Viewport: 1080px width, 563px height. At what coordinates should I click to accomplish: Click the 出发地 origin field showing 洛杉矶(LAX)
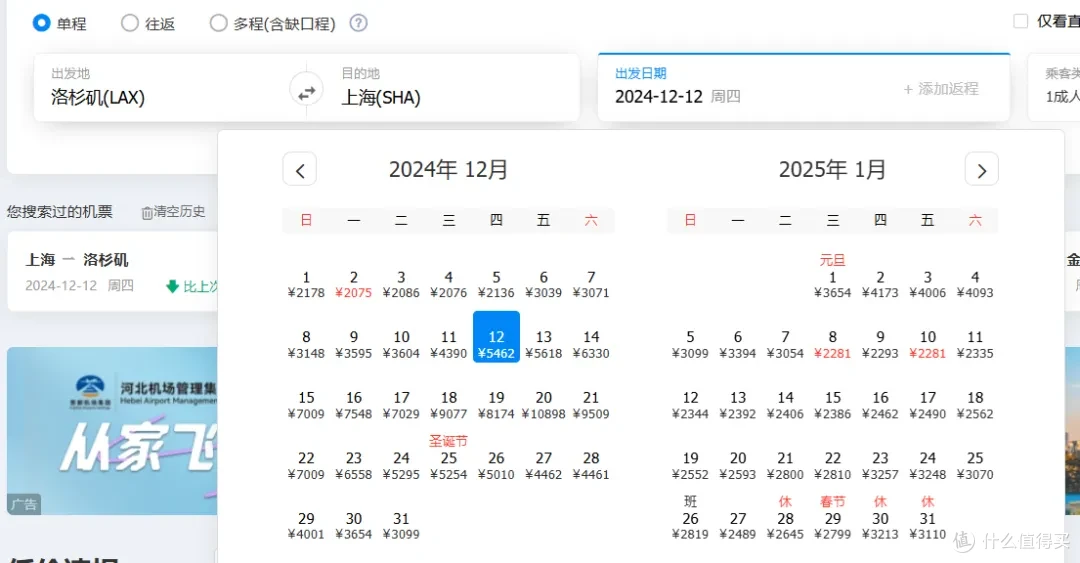coord(160,88)
